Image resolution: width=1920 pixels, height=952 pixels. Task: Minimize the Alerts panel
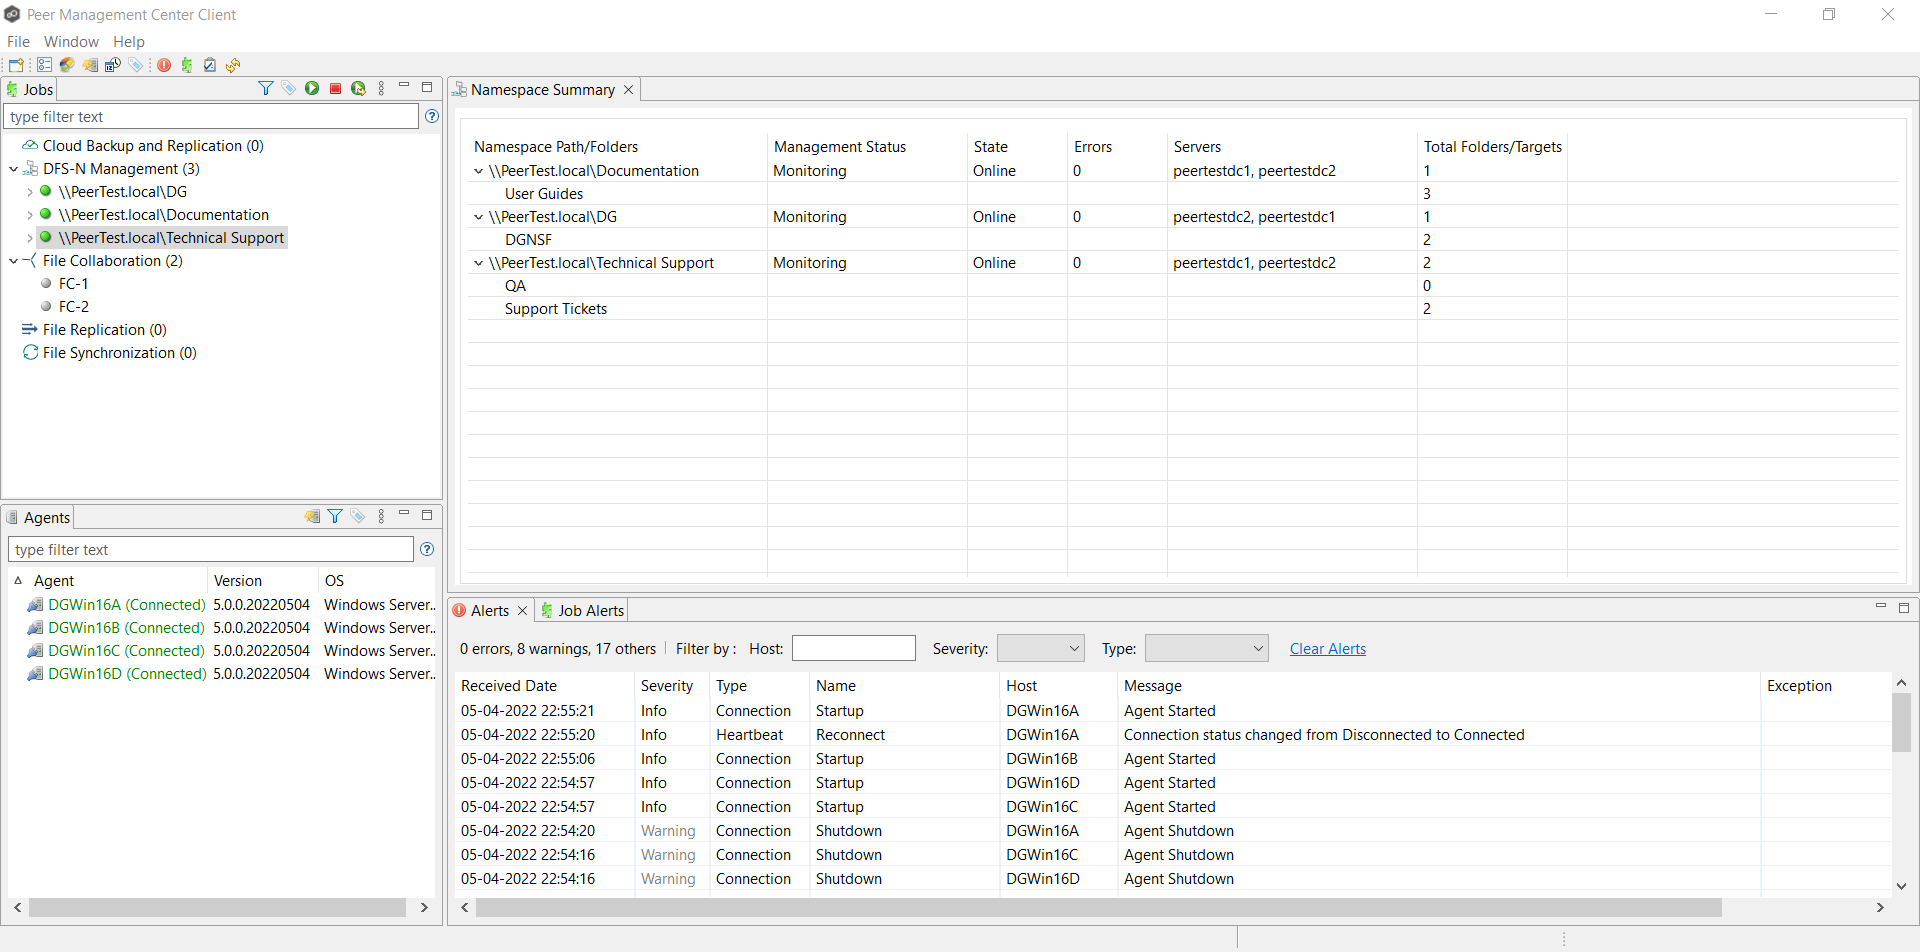[1881, 606]
